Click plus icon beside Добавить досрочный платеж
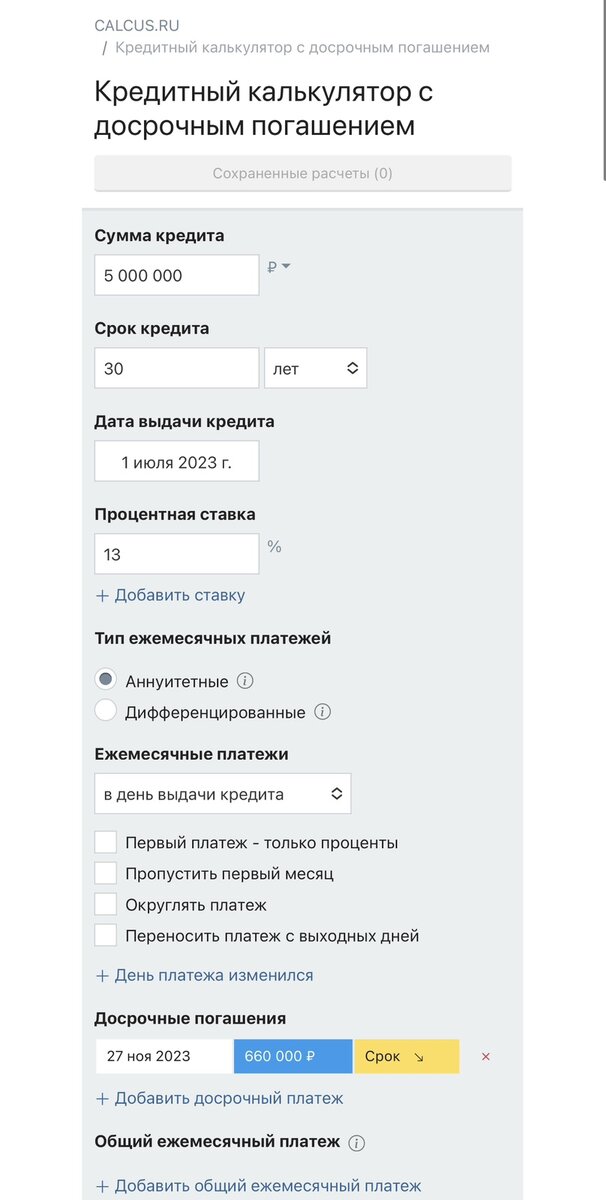Screen dimensions: 606x1200 tap(103, 1098)
